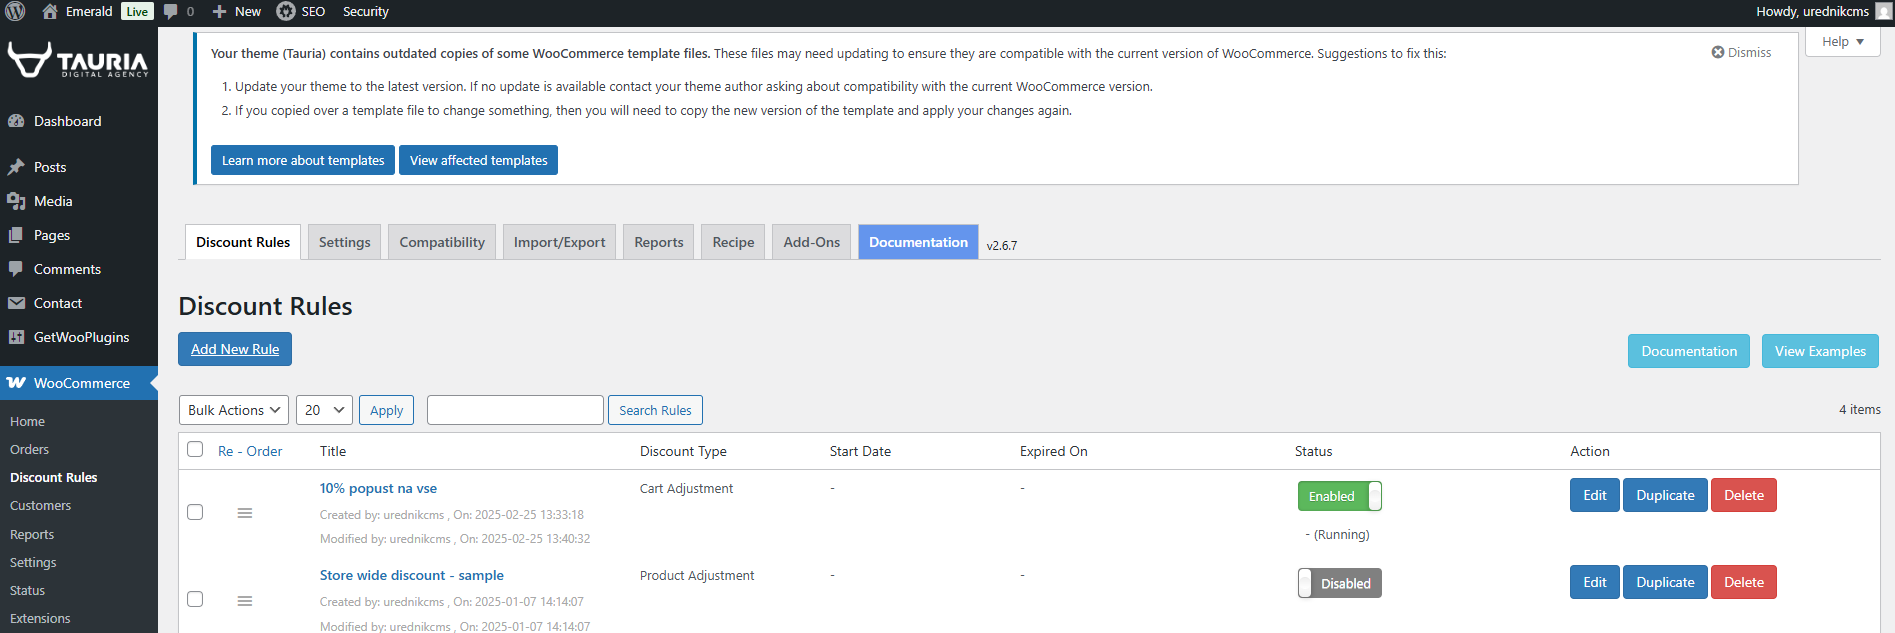Check the box for Store wide discount sample
Image resolution: width=1895 pixels, height=633 pixels.
pyautogui.click(x=195, y=599)
